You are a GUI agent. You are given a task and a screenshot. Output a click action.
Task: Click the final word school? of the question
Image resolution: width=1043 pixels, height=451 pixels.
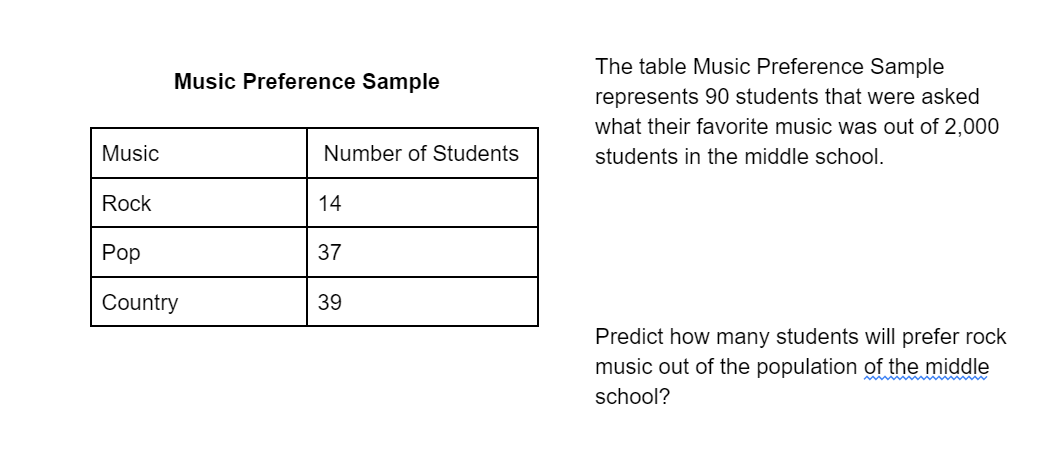(633, 397)
